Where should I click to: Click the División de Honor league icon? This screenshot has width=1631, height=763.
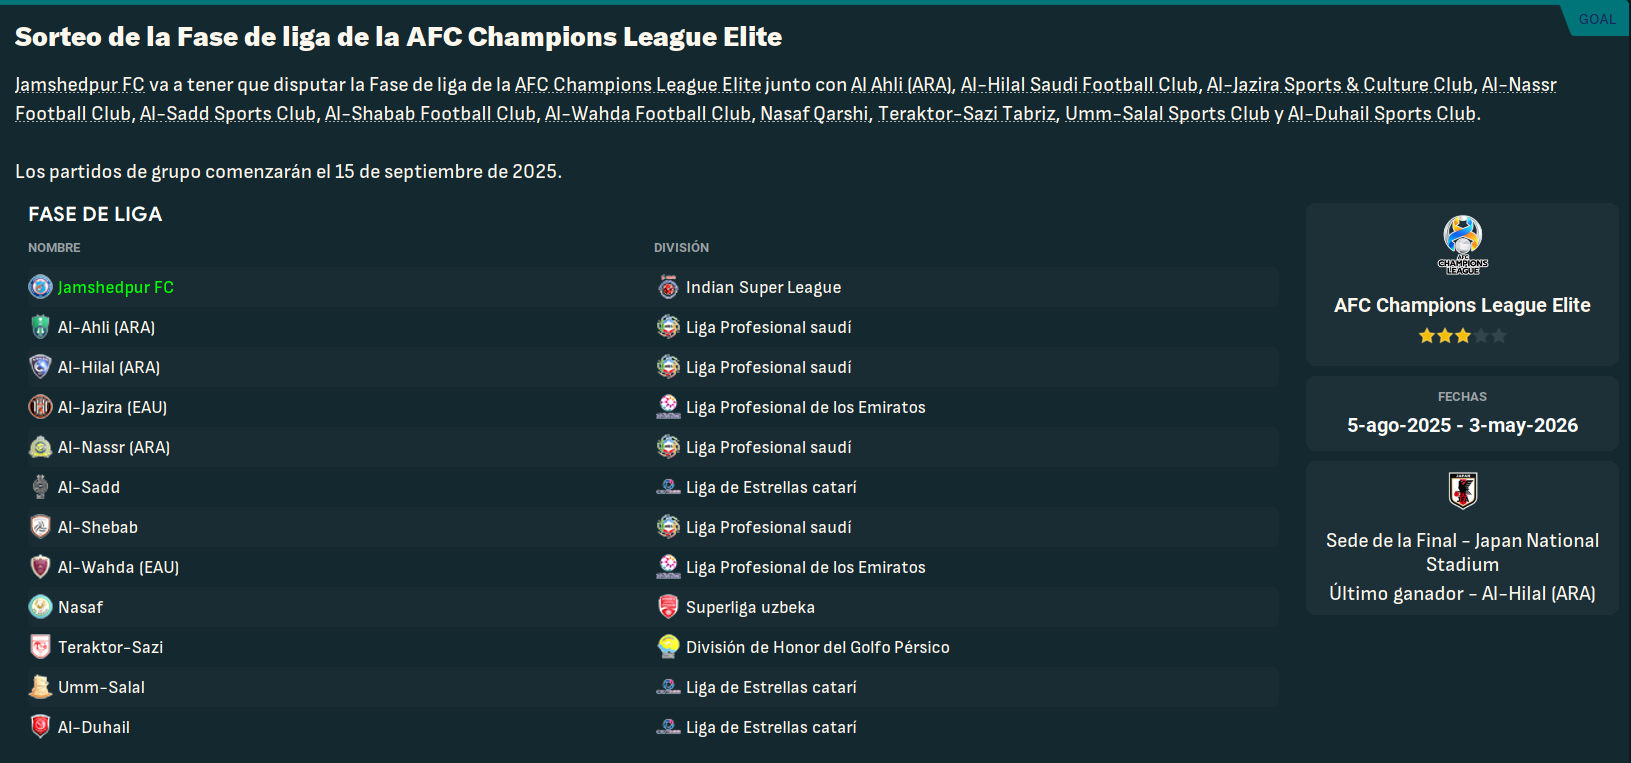pyautogui.click(x=668, y=647)
